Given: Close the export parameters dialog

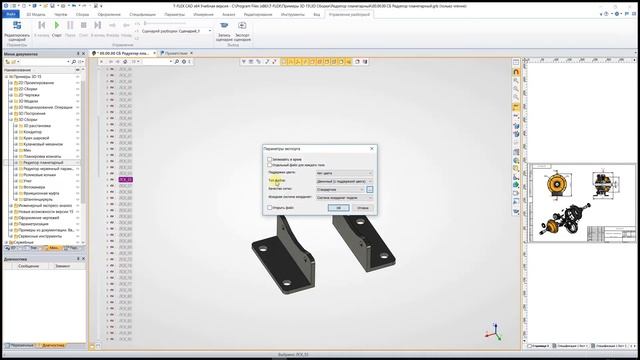Looking at the screenshot, I should [x=372, y=149].
